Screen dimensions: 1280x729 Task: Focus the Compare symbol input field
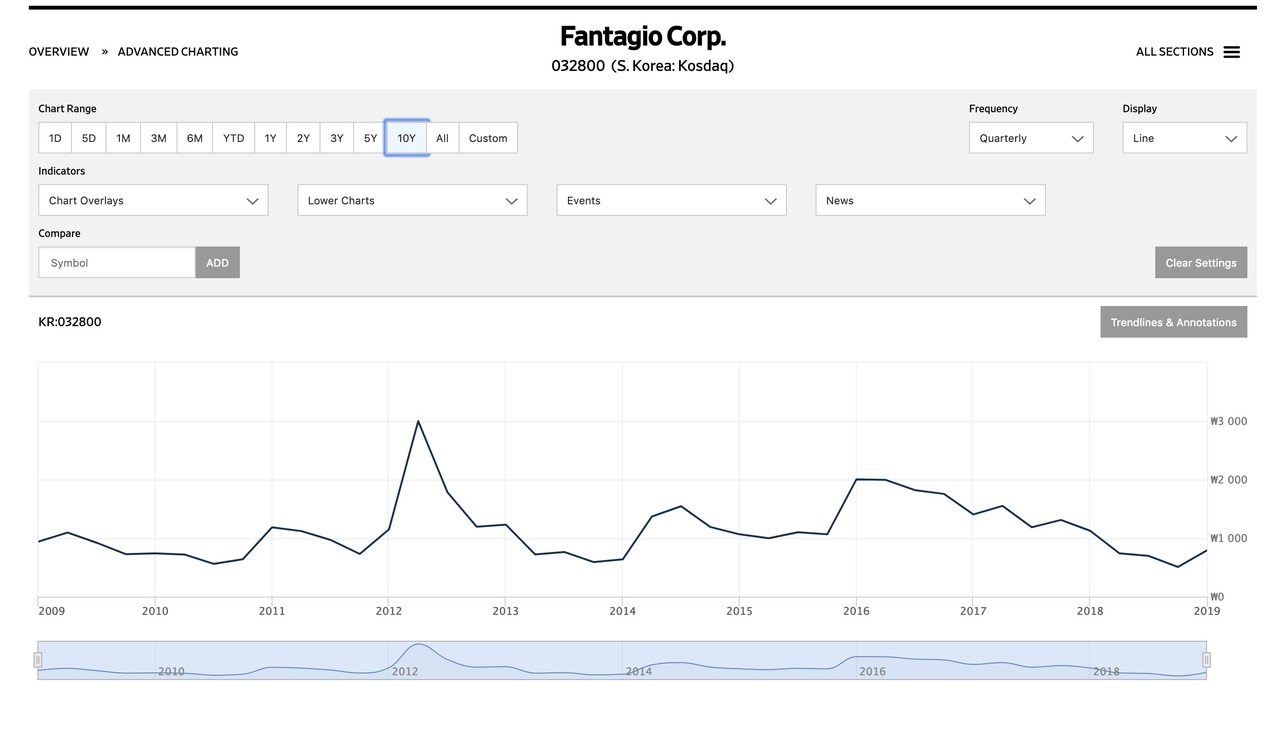point(117,263)
